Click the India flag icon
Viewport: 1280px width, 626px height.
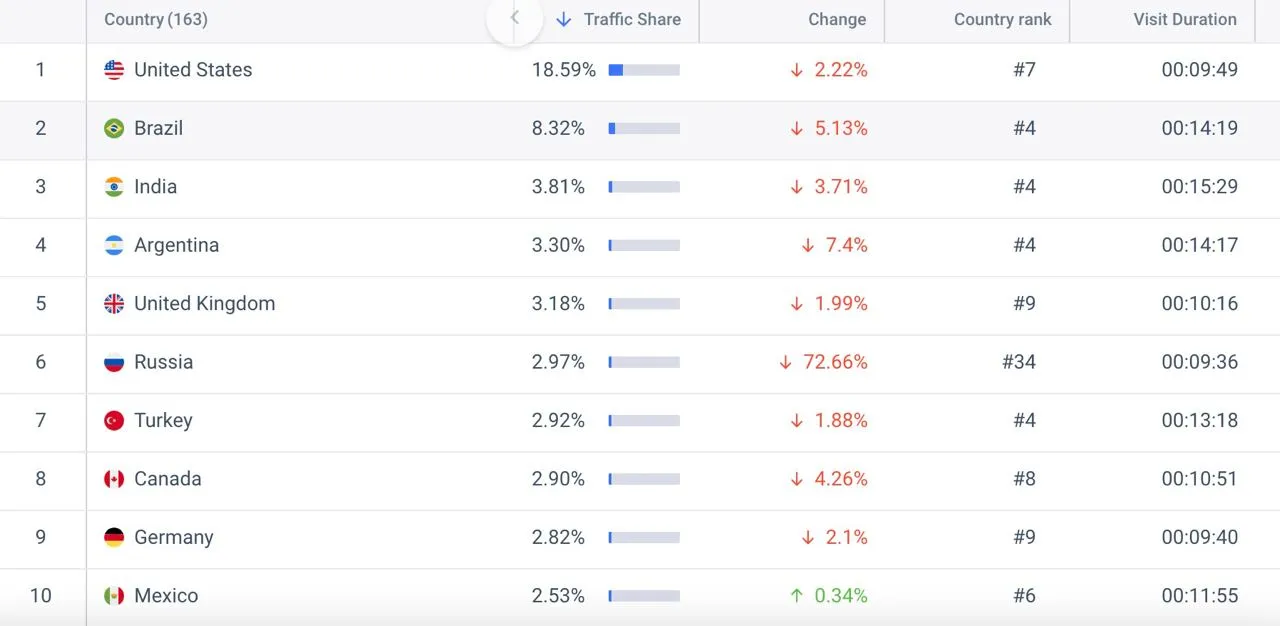click(114, 187)
